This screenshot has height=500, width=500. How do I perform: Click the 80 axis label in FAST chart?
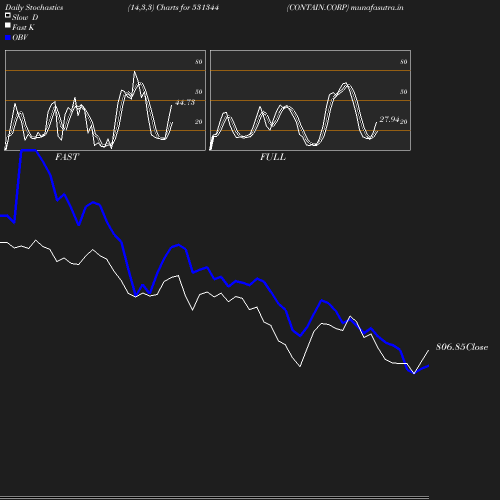(199, 62)
